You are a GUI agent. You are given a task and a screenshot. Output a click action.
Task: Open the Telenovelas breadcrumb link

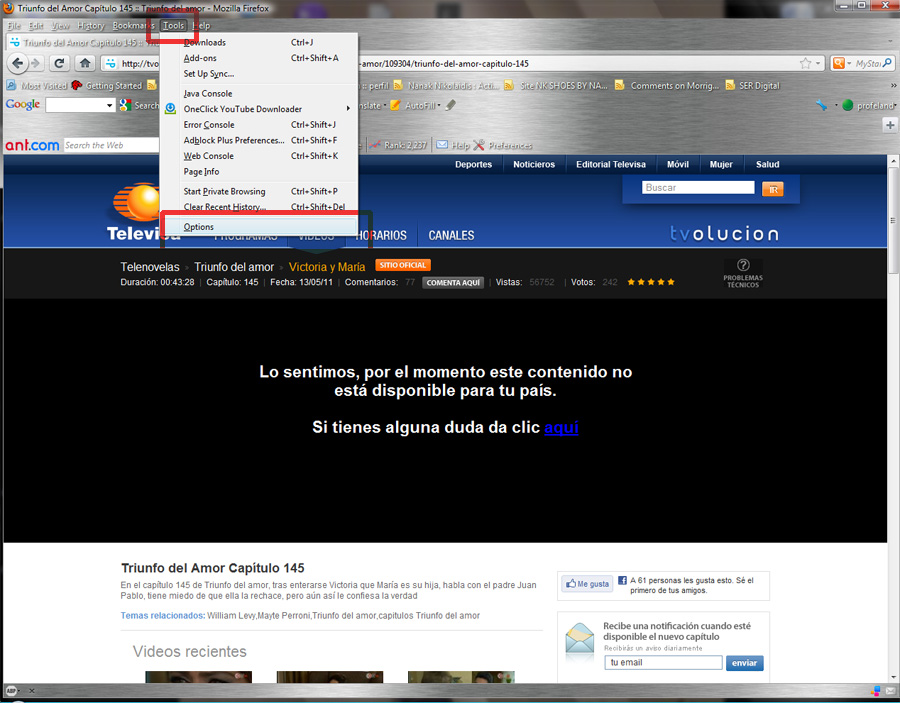tap(150, 267)
